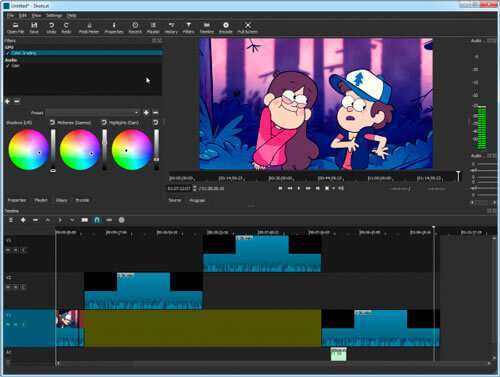Click the timeline Insert right-arrow icon
Image resolution: width=500 pixels, height=377 pixels.
click(x=60, y=220)
